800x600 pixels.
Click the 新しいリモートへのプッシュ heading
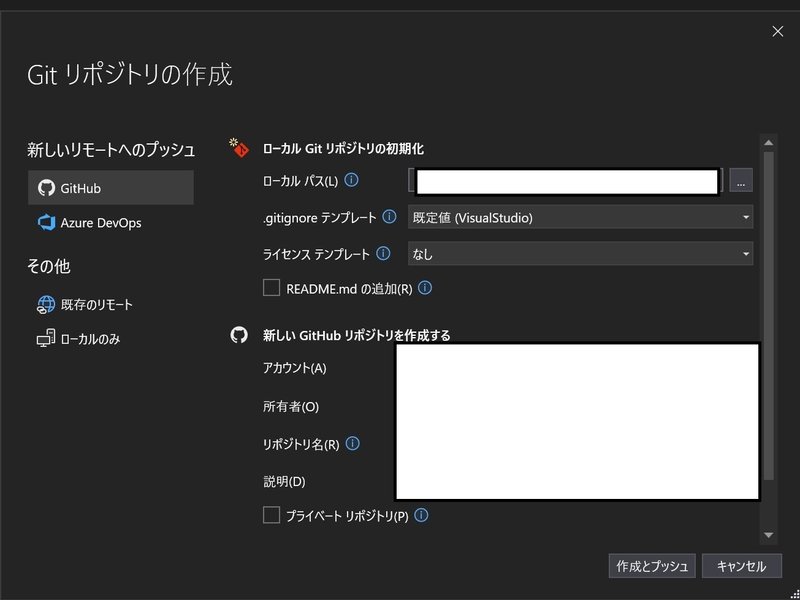coord(111,150)
